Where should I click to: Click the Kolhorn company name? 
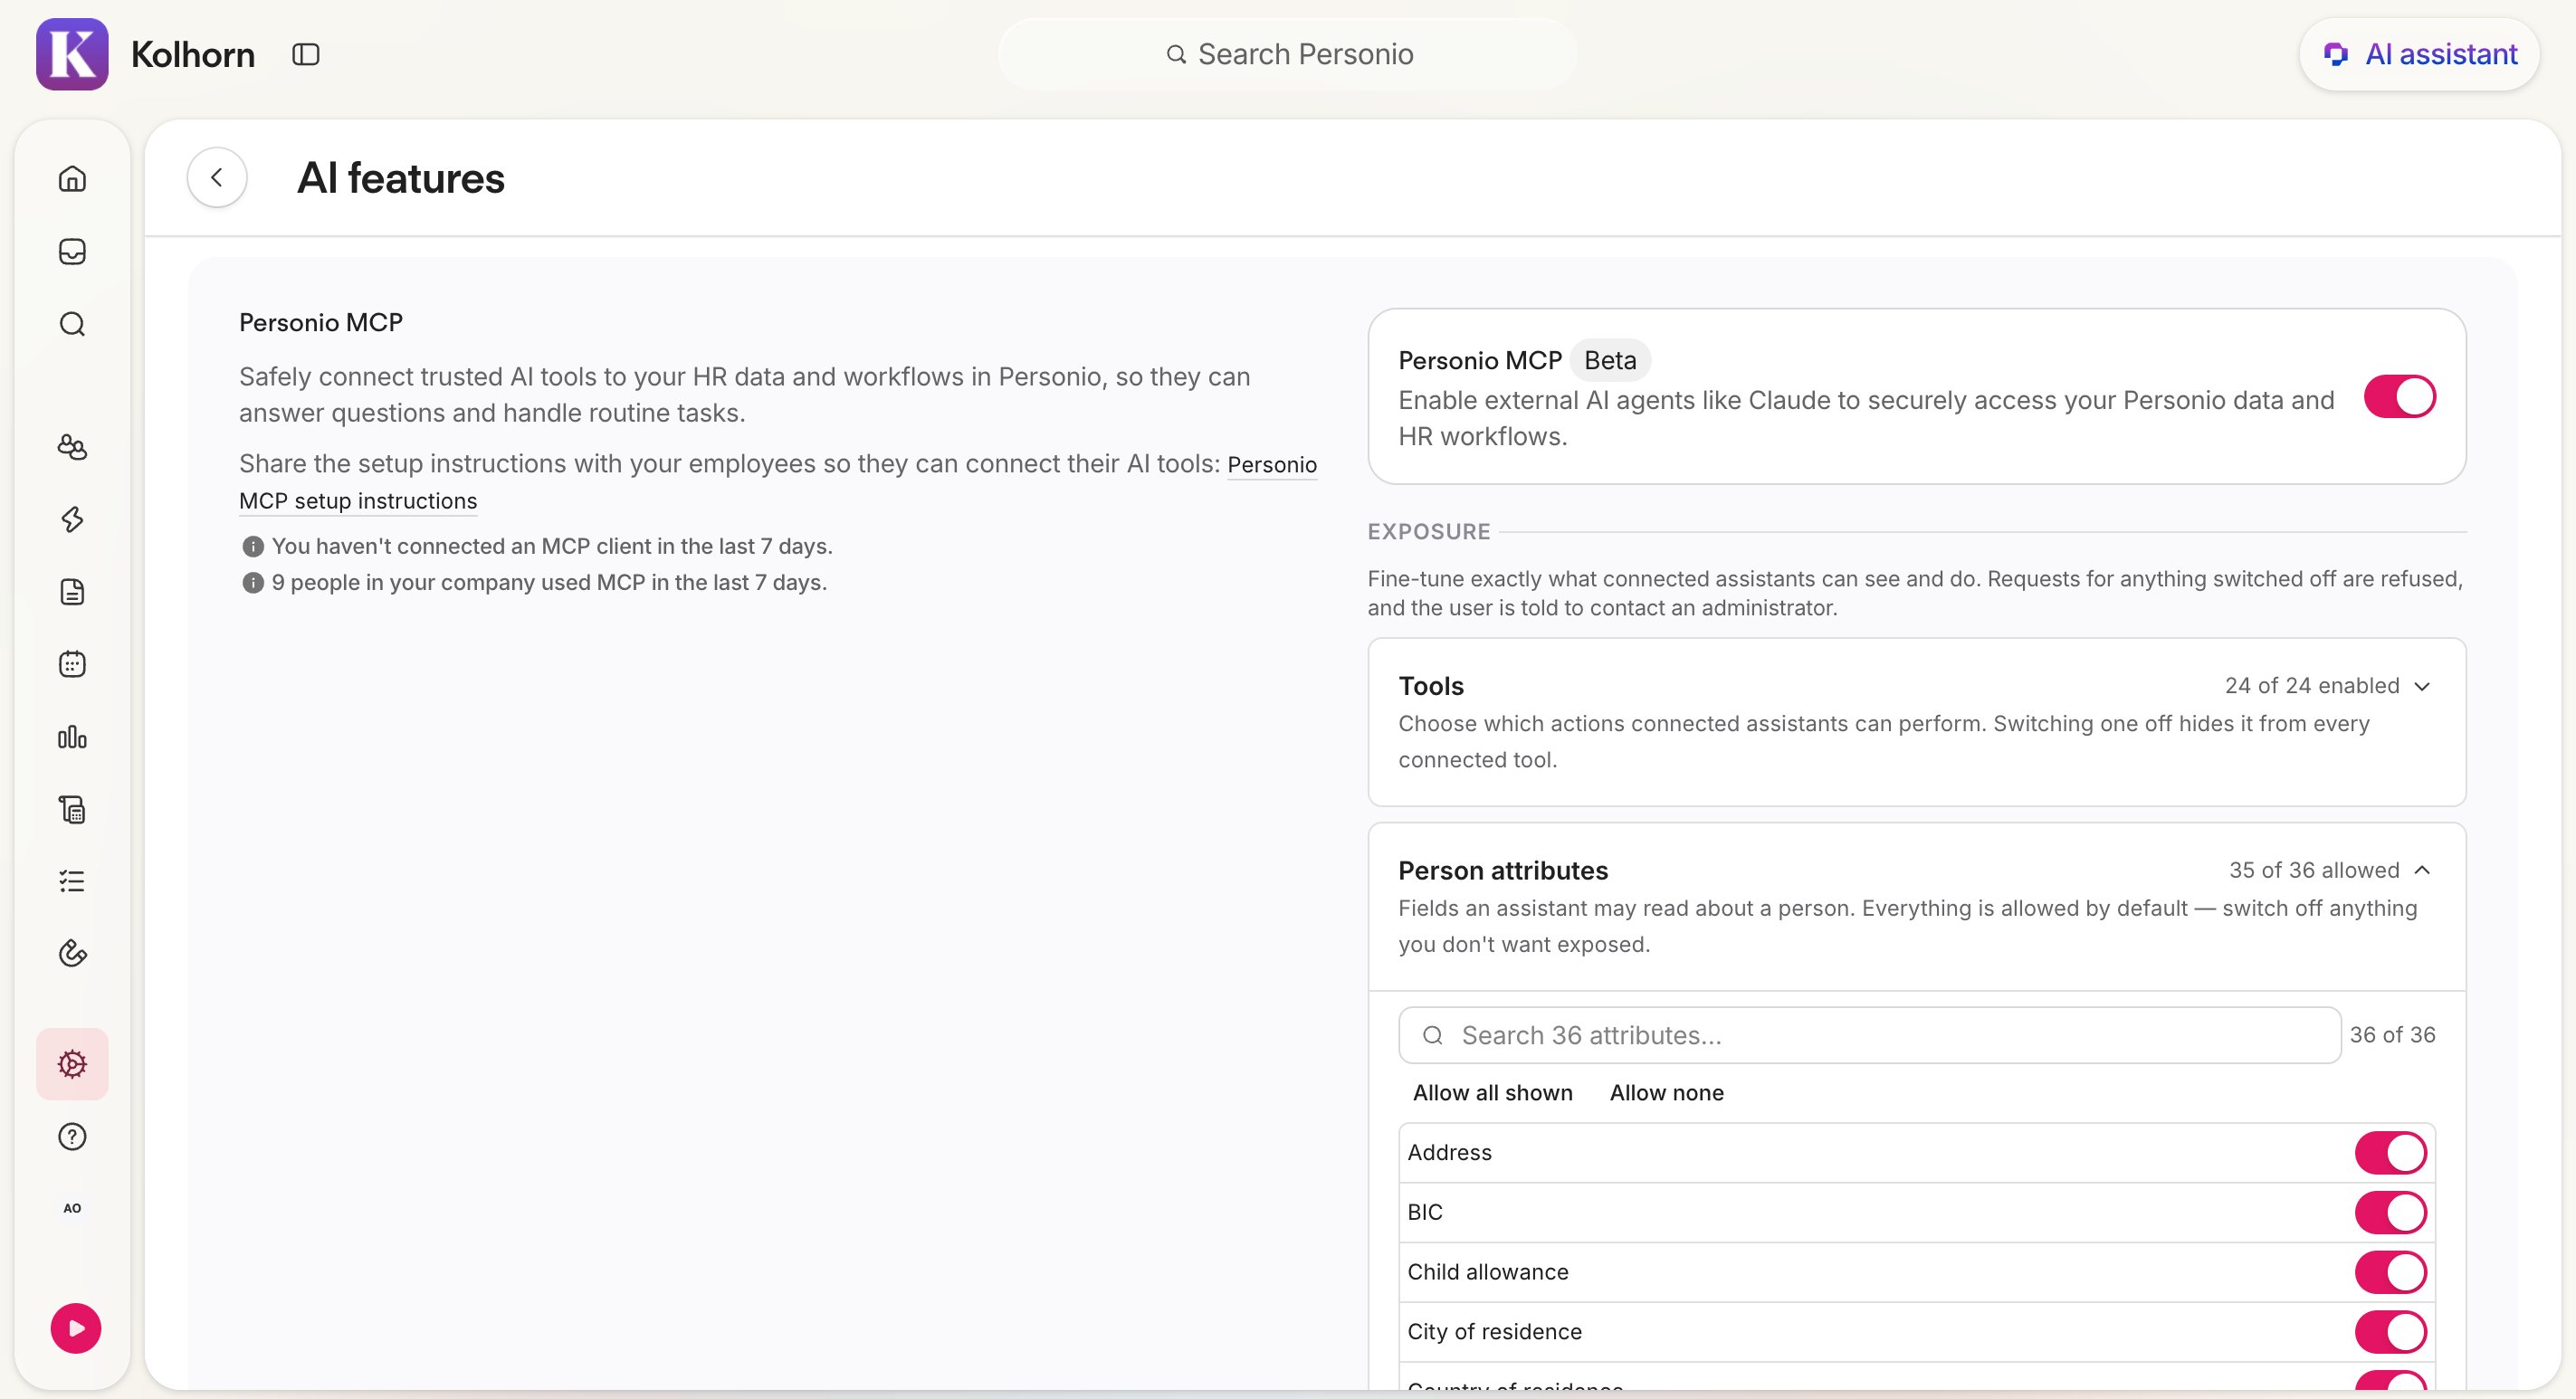(193, 54)
